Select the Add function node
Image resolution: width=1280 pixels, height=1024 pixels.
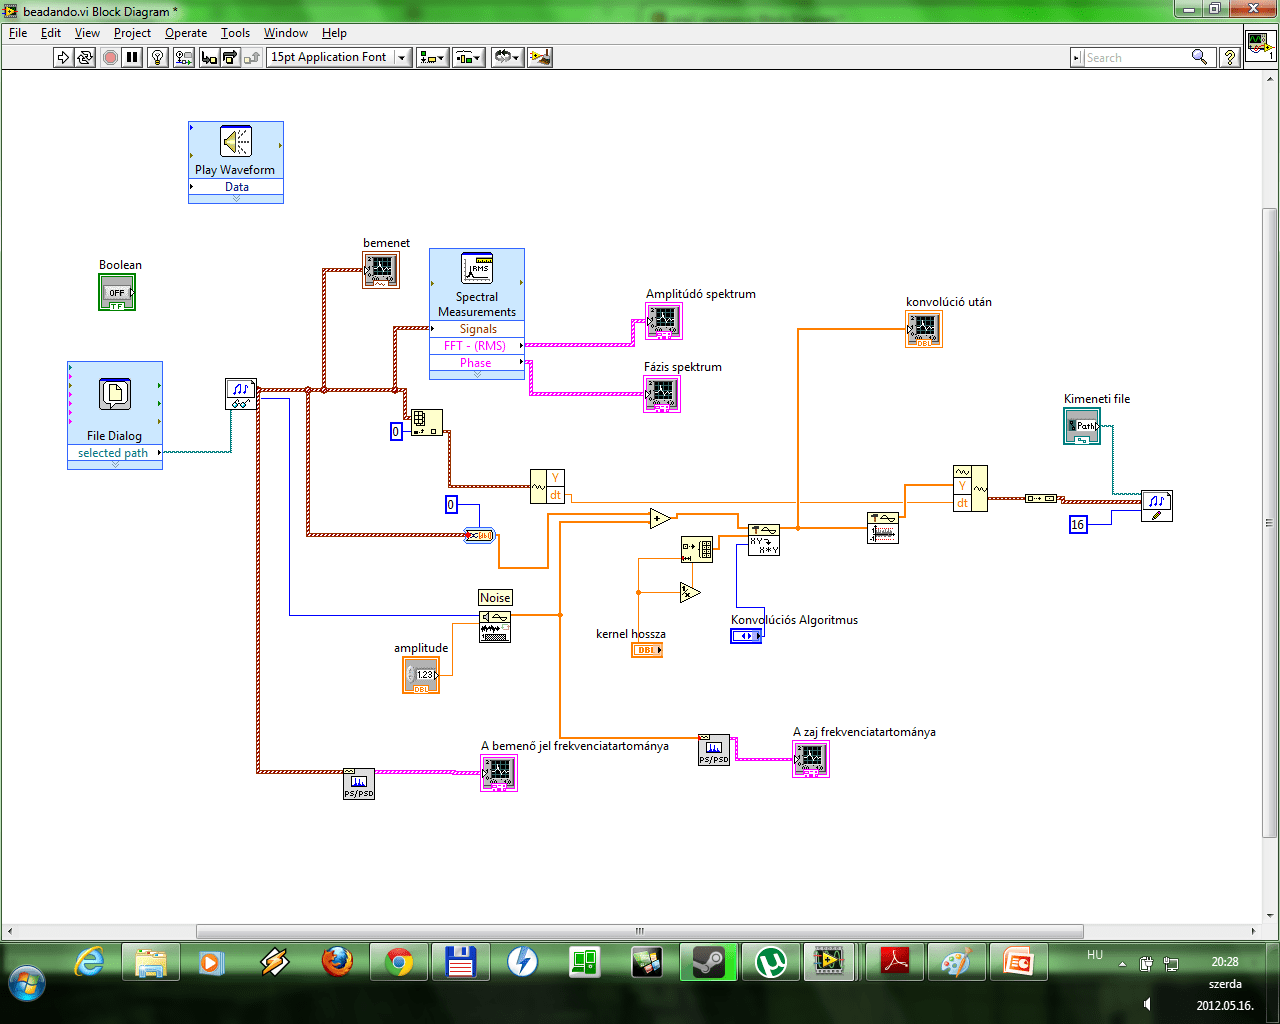660,517
